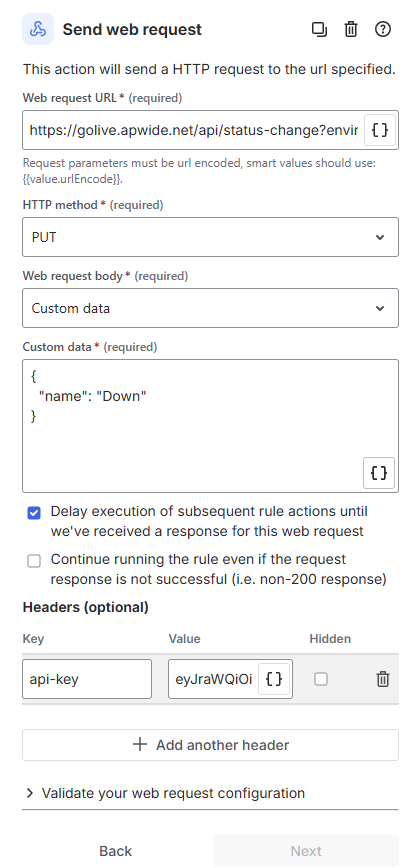The image size is (419, 868).
Task: Insert smart value in header Value field
Action: tap(274, 679)
